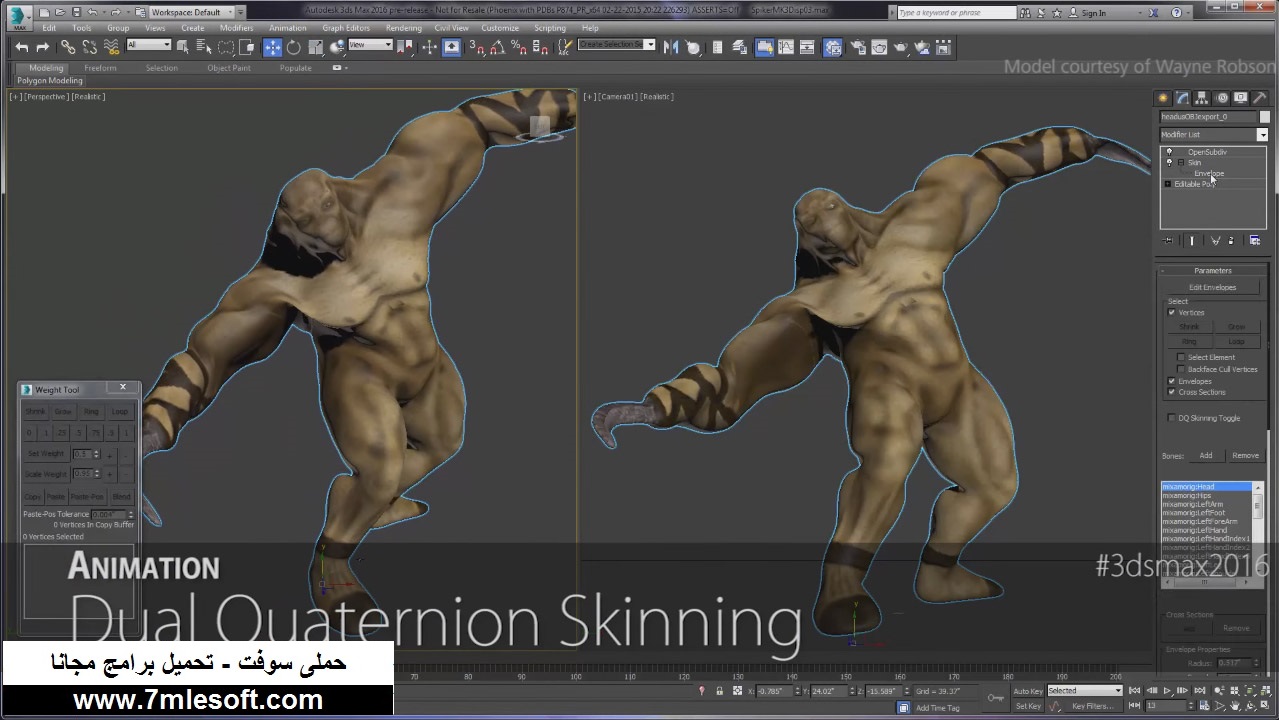The height and width of the screenshot is (720, 1279).
Task: Expand the Editable Poly stack entry
Action: click(x=1167, y=184)
